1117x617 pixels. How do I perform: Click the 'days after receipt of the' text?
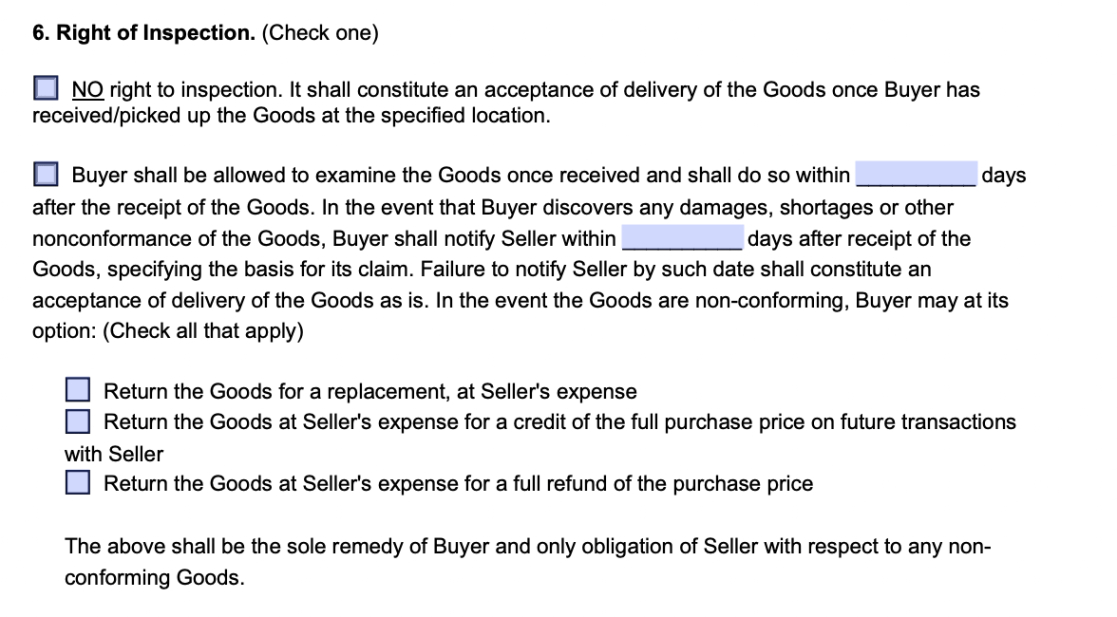pos(859,239)
